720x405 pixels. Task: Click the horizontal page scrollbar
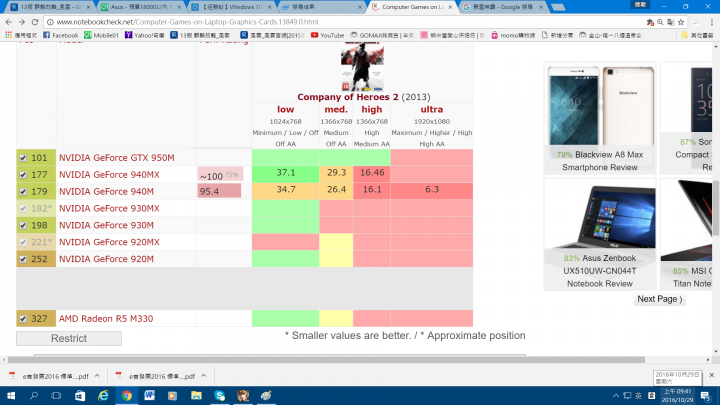326,360
